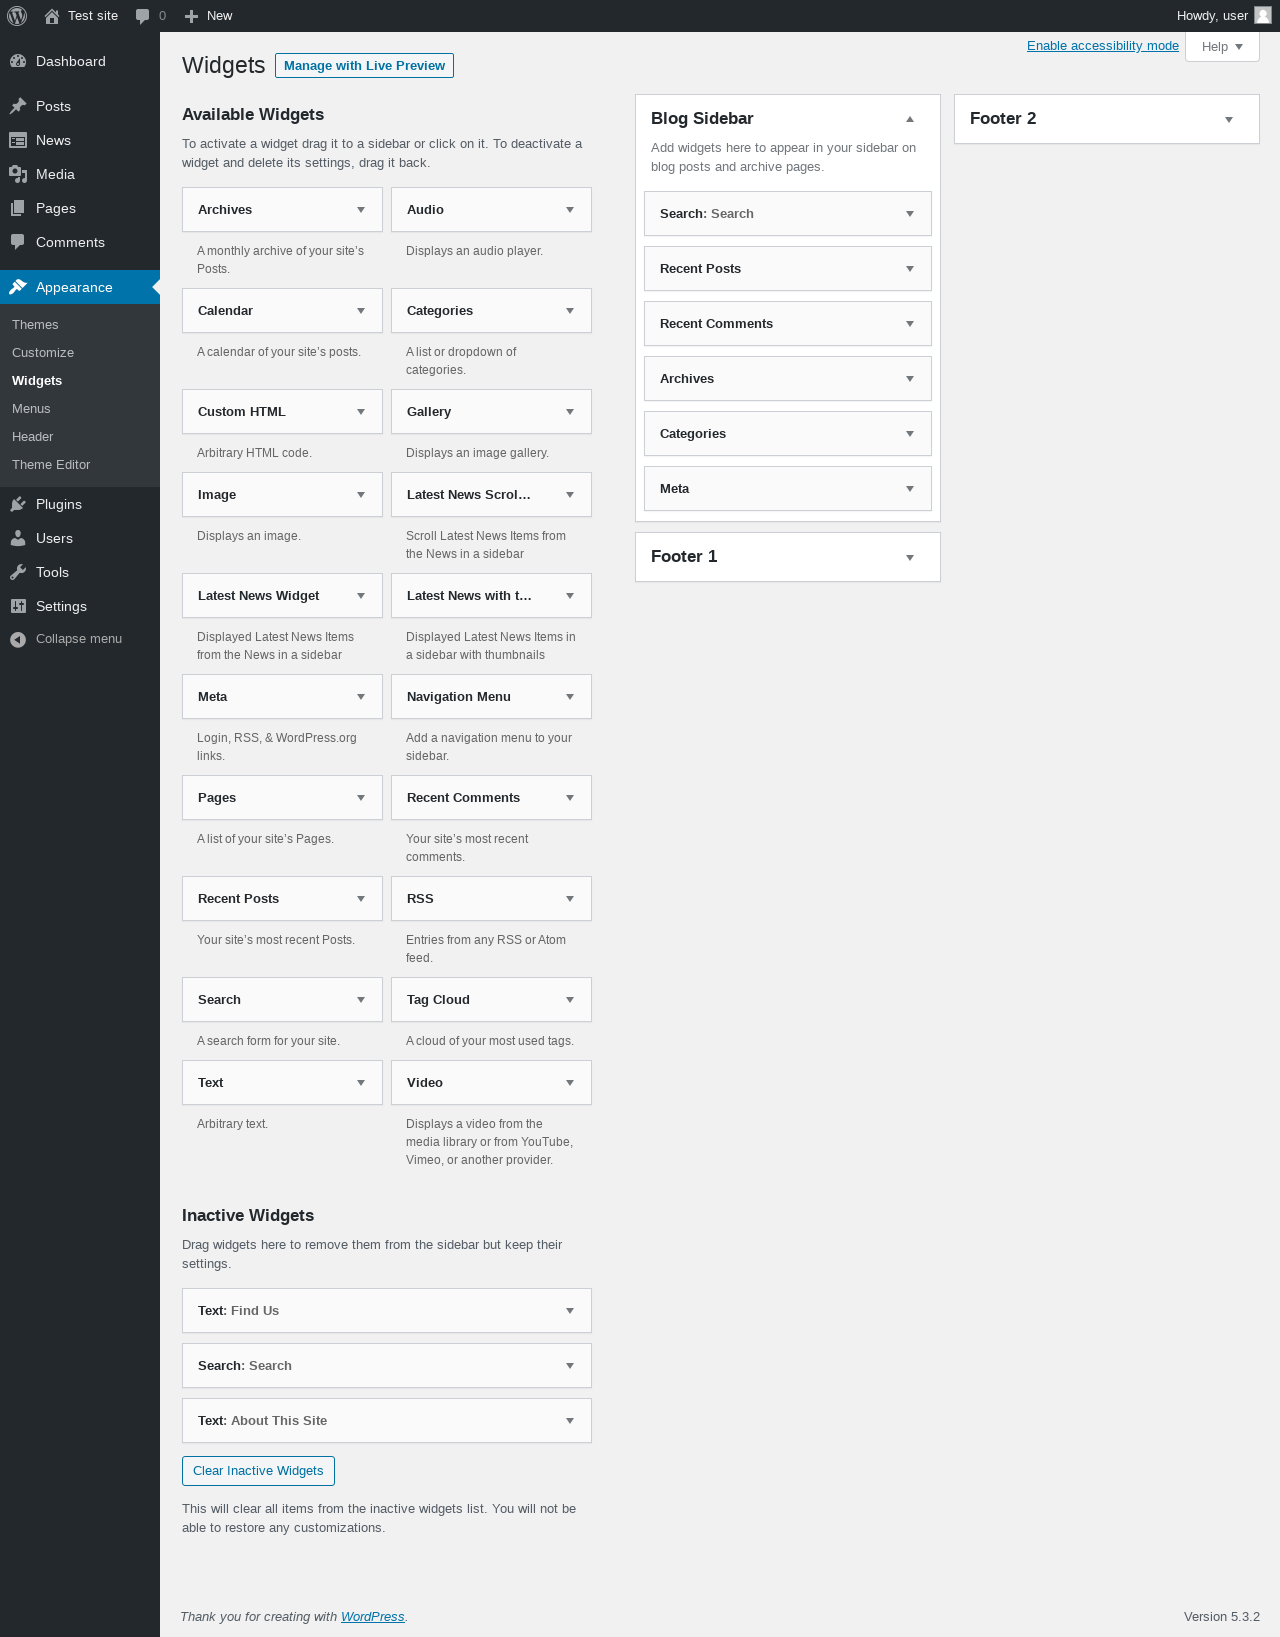Open the Help dropdown tab
Viewport: 1280px width, 1637px height.
click(1222, 47)
